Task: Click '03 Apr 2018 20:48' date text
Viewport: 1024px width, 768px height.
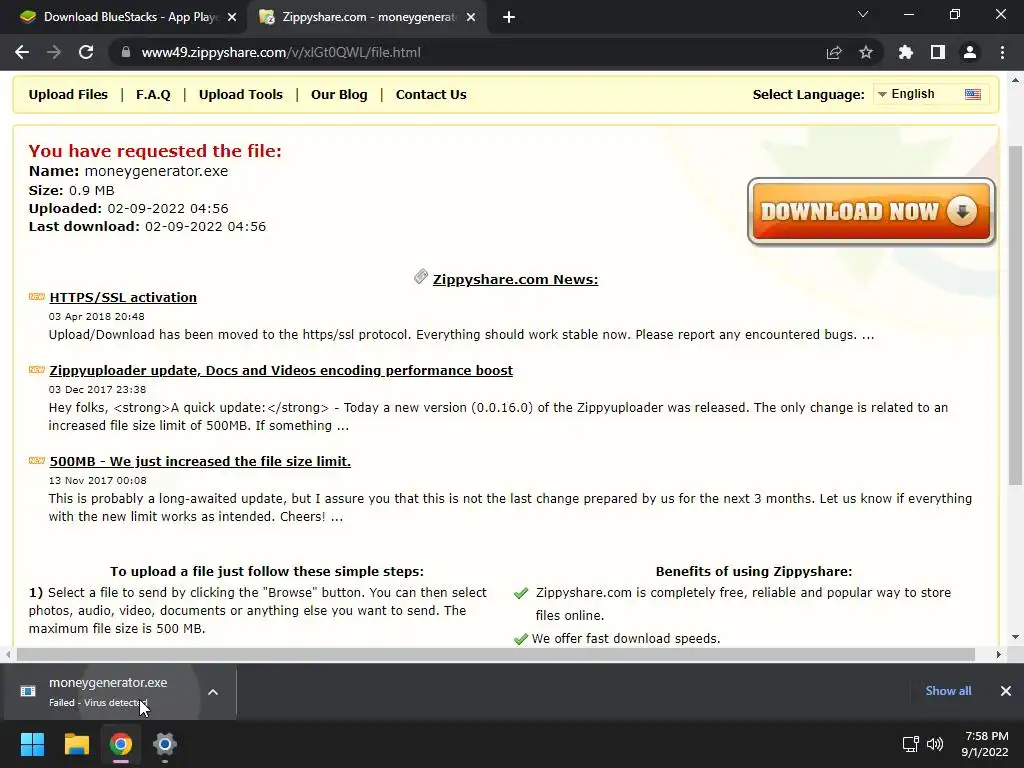Action: pyautogui.click(x=97, y=317)
